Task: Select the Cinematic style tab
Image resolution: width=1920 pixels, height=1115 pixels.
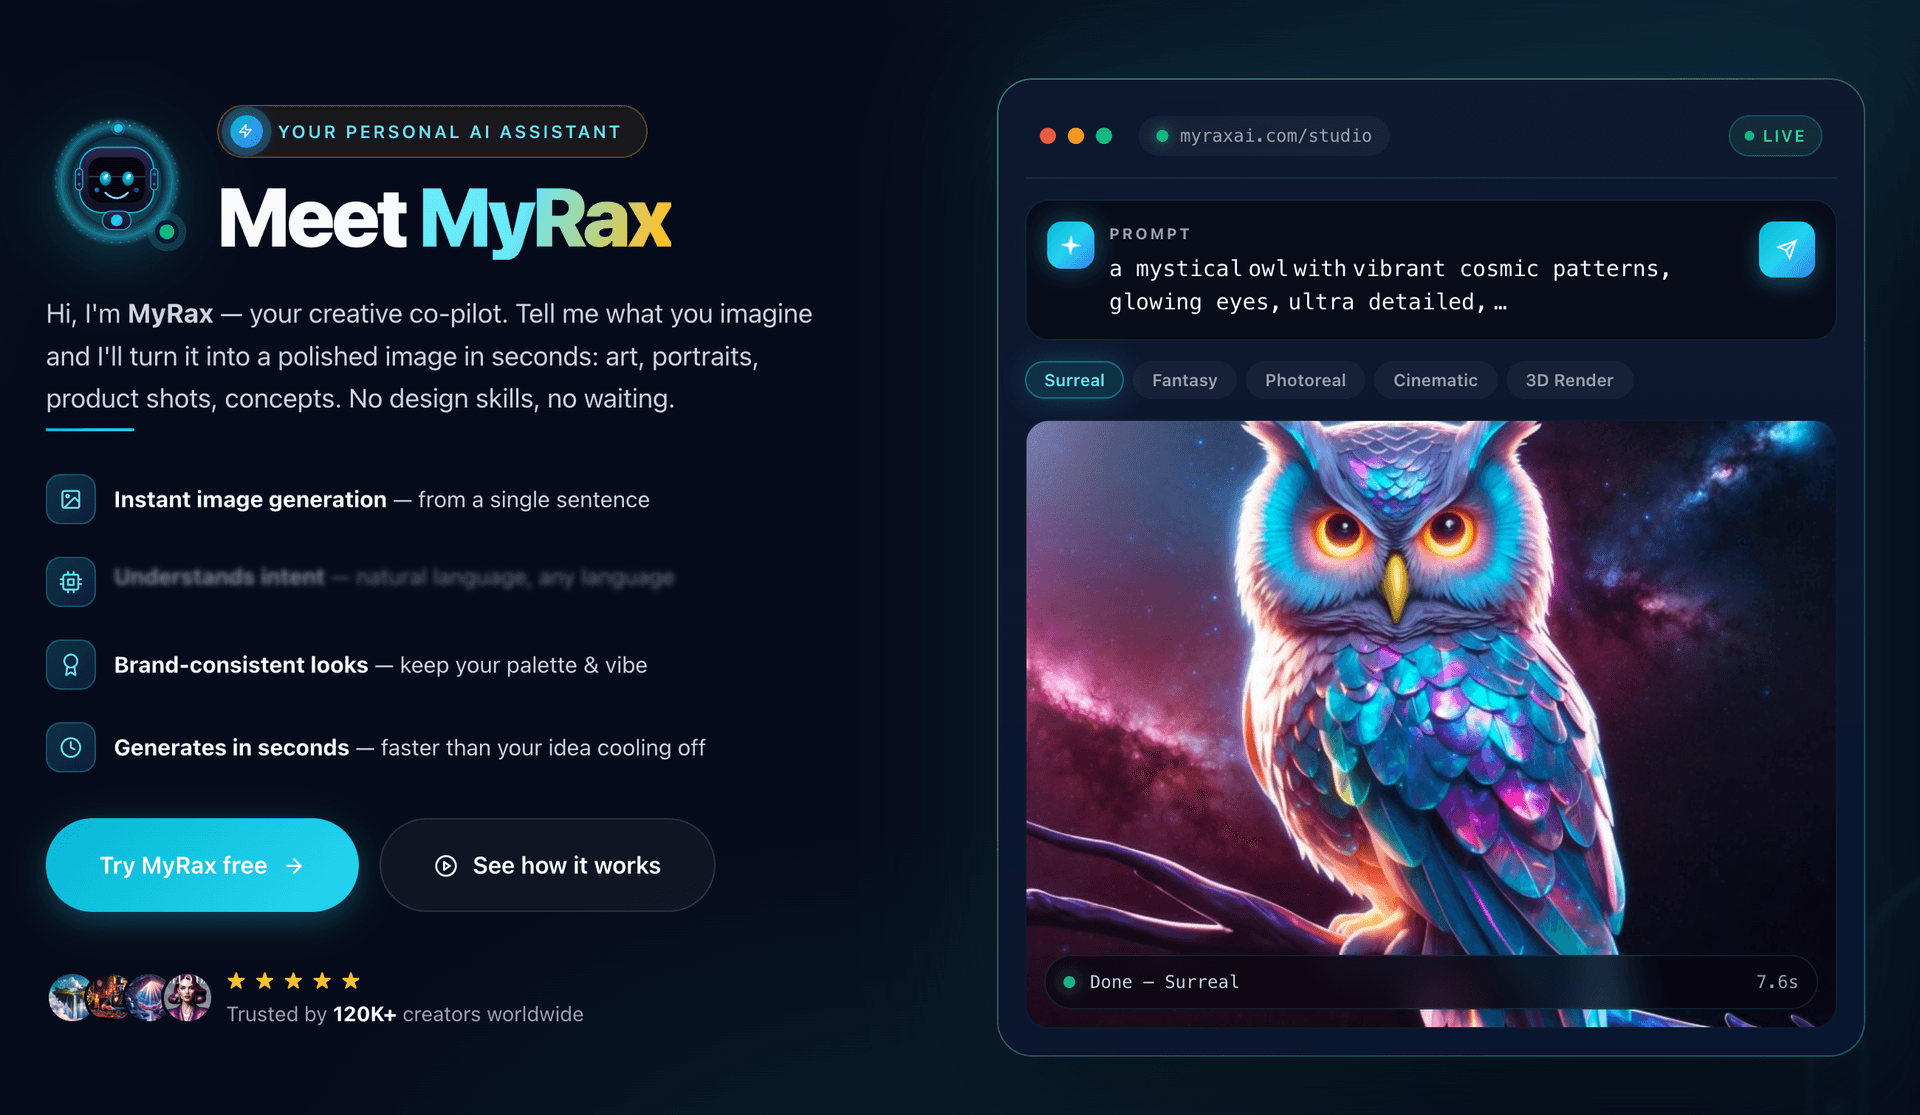Action: click(1435, 380)
